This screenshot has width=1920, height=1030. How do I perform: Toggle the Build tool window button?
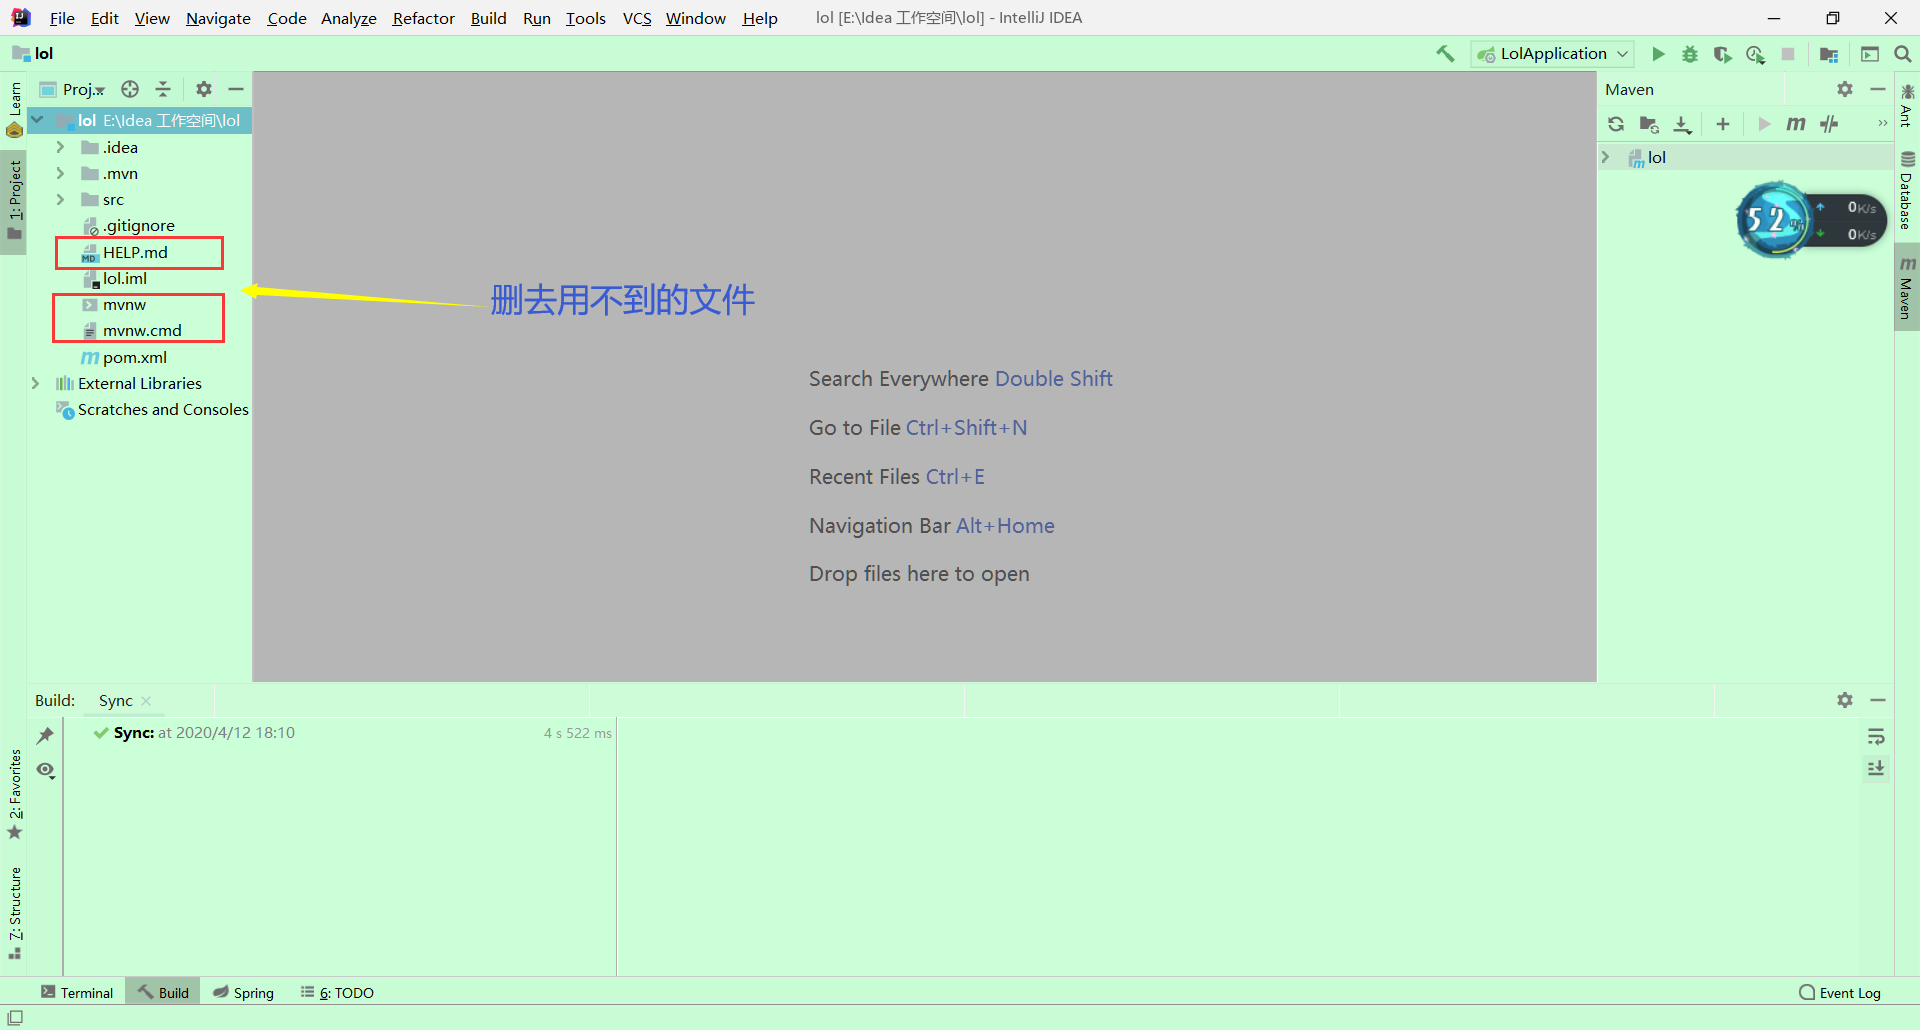163,992
